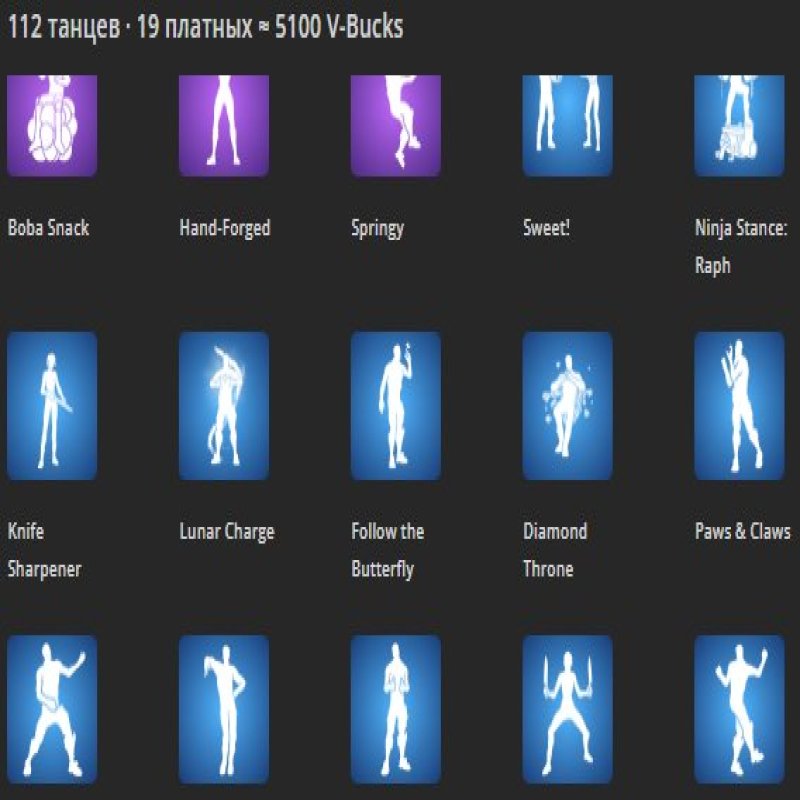
Task: Click the "Lunar Charge" name text
Action: pyautogui.click(x=226, y=532)
